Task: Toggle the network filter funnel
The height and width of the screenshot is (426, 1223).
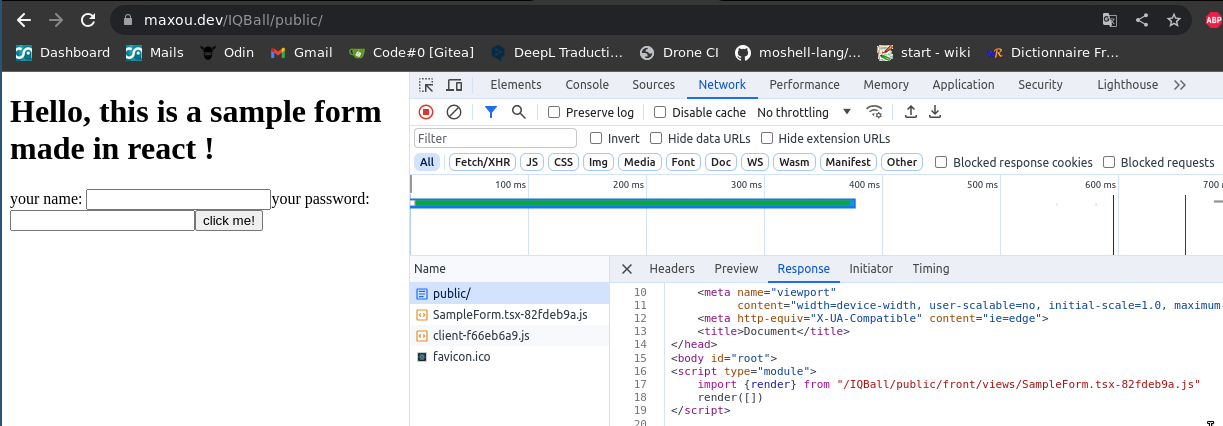Action: click(490, 112)
